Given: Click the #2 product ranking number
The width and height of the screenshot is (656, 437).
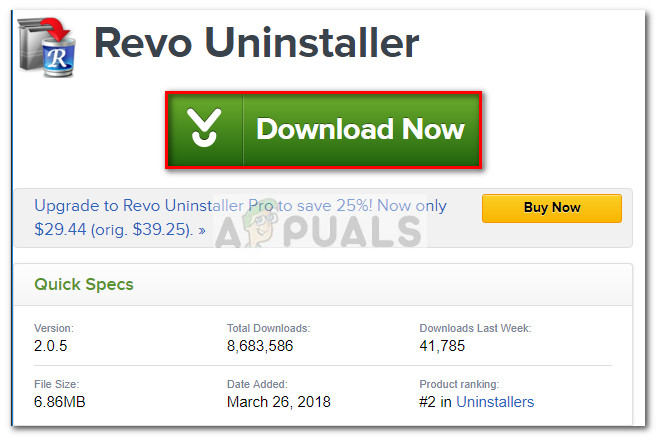Looking at the screenshot, I should (429, 402).
